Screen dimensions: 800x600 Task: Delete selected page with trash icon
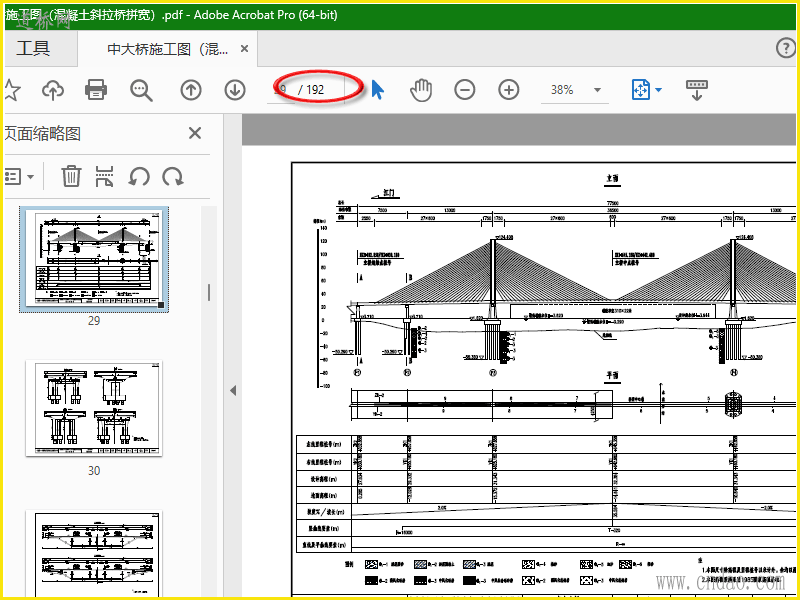(x=71, y=177)
